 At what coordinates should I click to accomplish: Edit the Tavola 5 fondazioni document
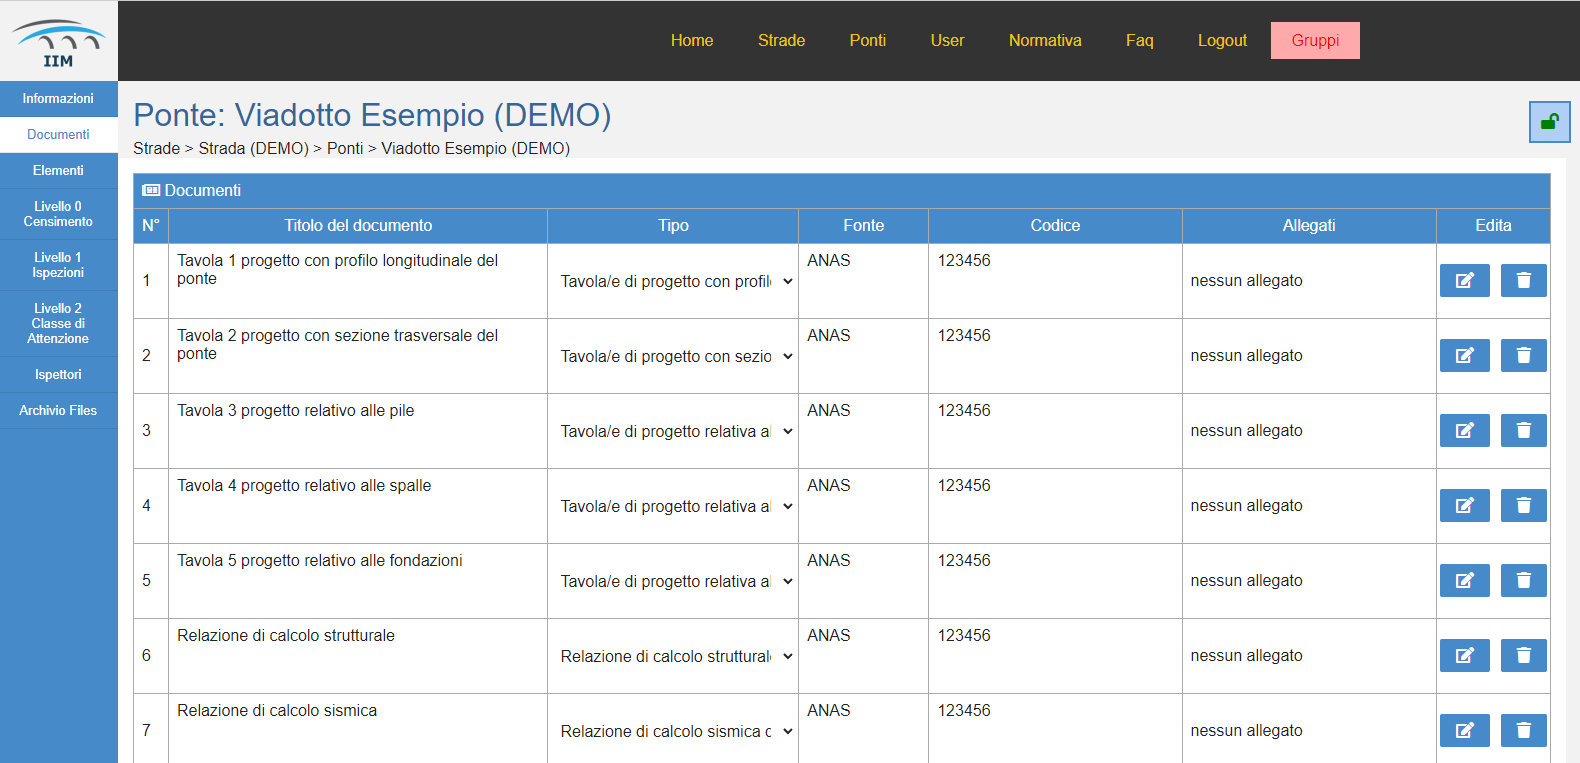(1464, 581)
